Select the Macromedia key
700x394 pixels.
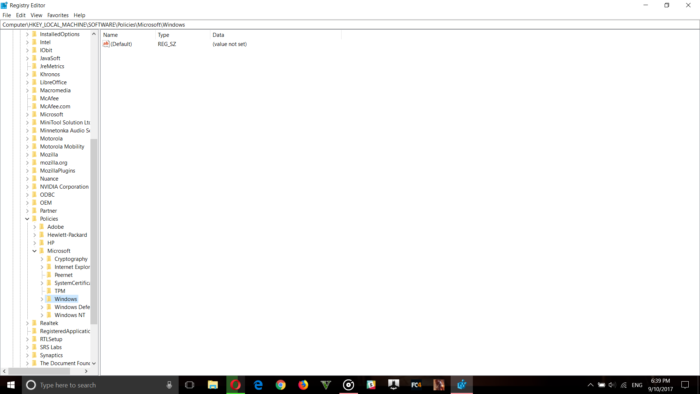click(55, 90)
